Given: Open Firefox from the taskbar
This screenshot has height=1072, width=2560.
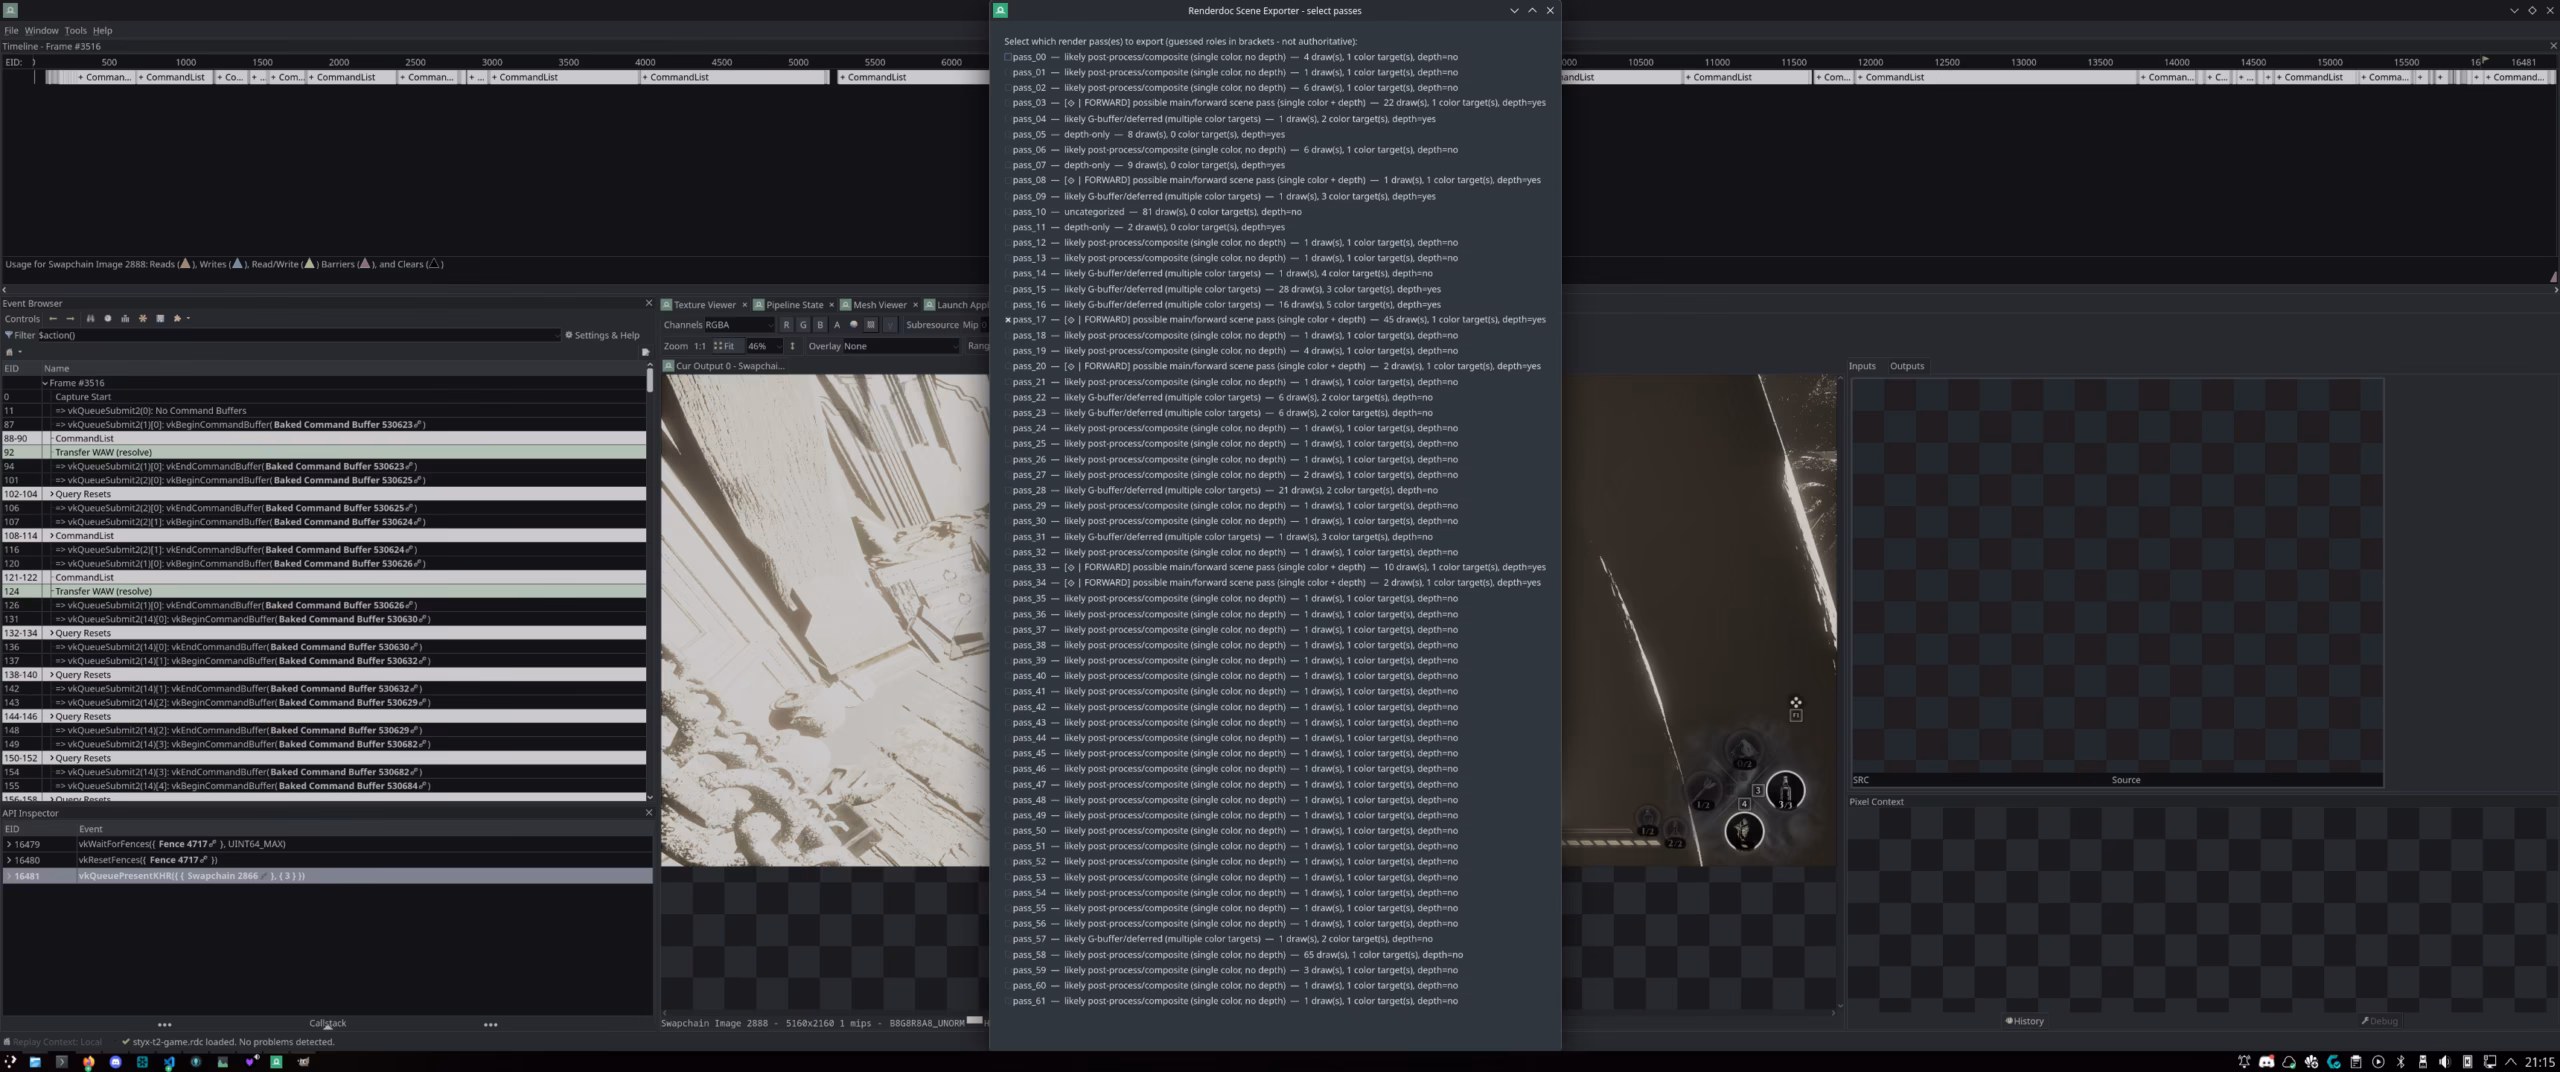Looking at the screenshot, I should 88,1062.
